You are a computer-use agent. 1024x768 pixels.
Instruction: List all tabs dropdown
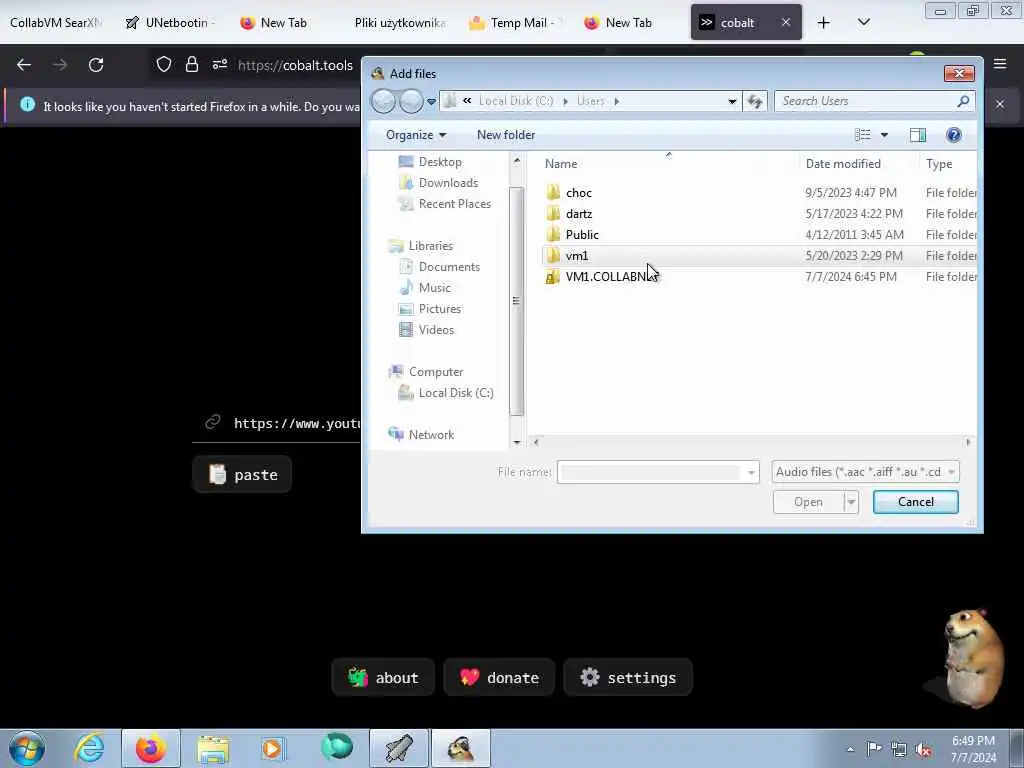(x=863, y=22)
